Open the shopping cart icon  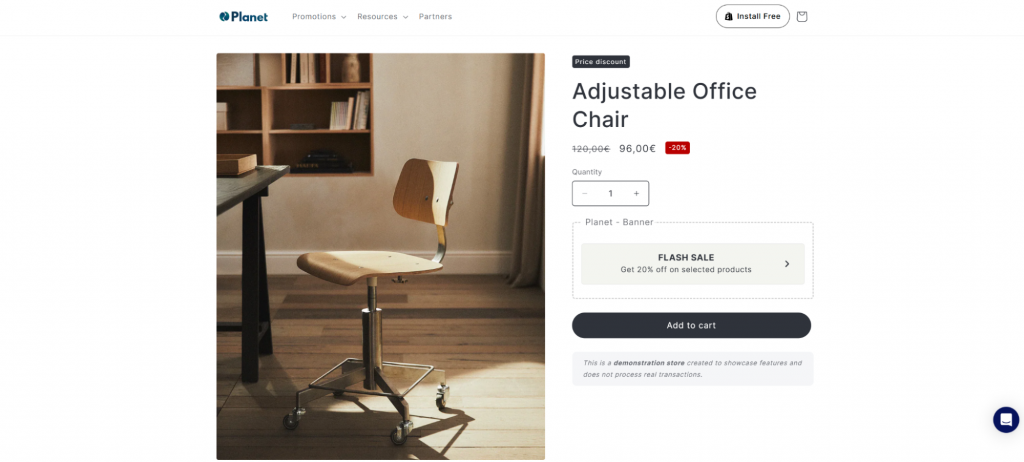point(802,16)
